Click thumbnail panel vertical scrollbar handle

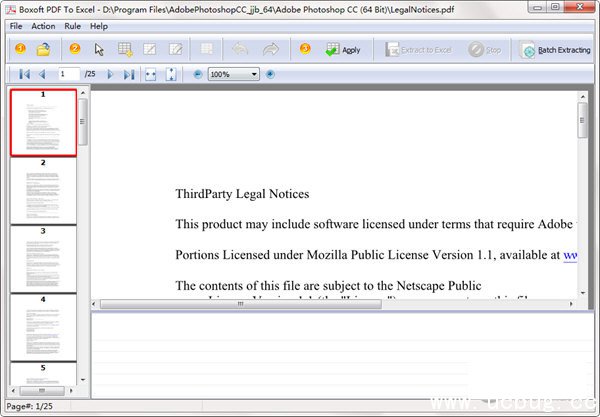click(83, 122)
